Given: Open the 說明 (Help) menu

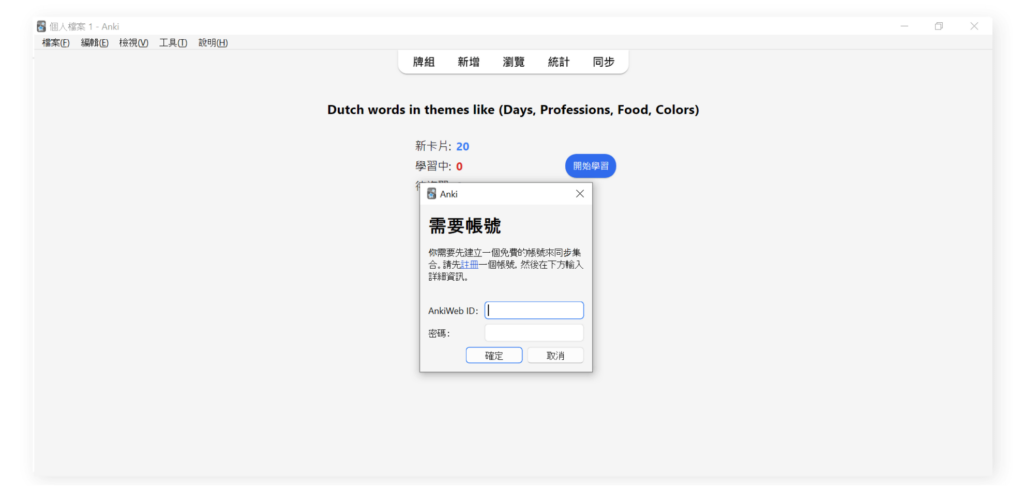Looking at the screenshot, I should pos(212,43).
